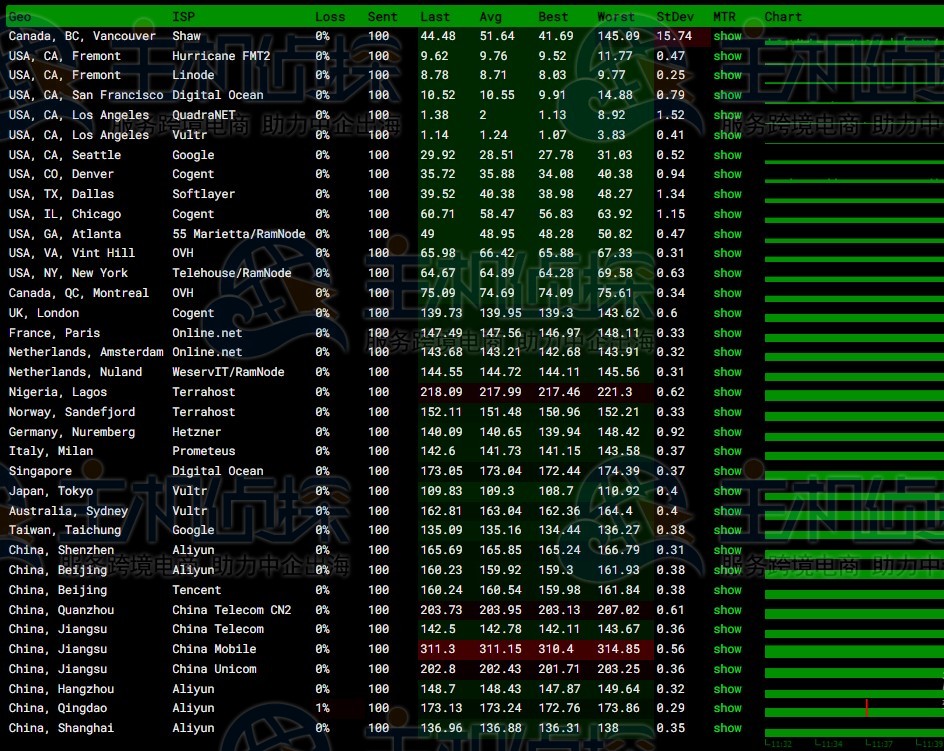Open MTR show link for Nigeria, Lagos
The height and width of the screenshot is (751, 944).
[727, 392]
